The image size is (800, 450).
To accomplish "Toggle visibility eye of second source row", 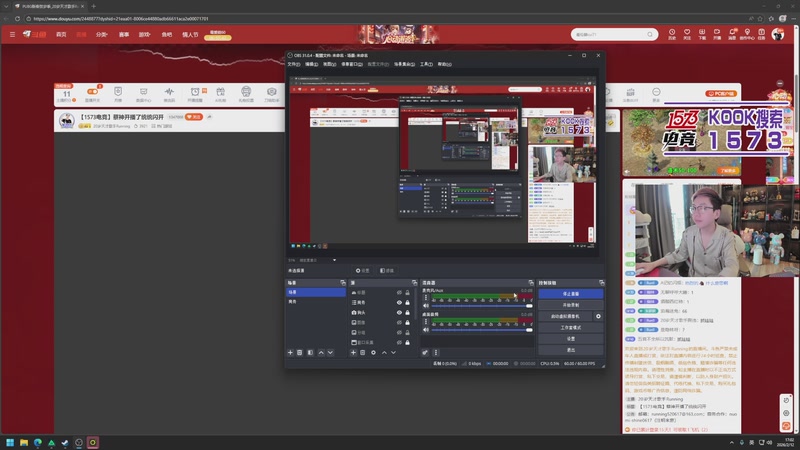I will click(x=399, y=303).
